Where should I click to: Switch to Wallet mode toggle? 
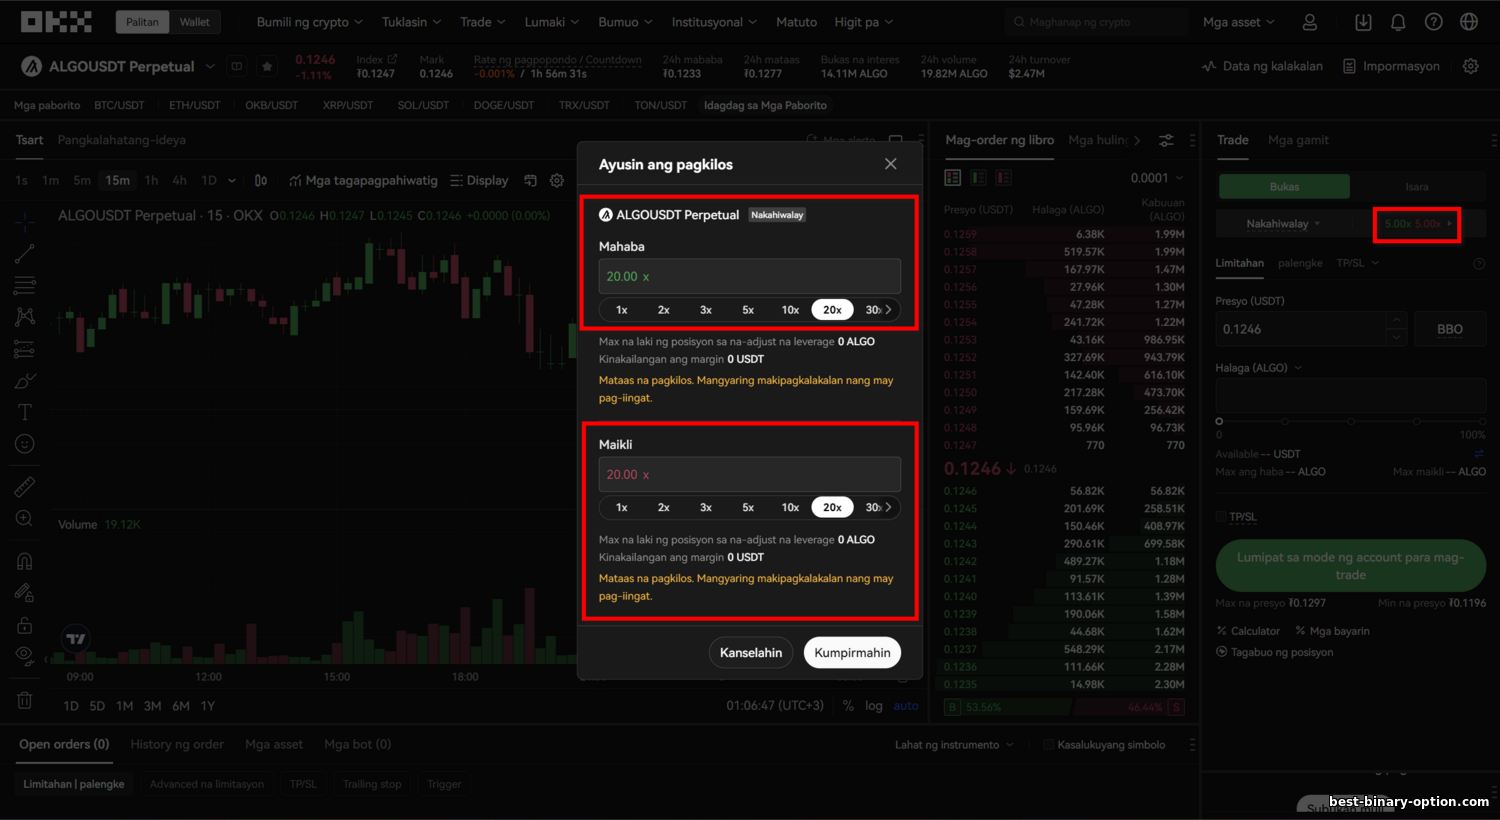click(195, 22)
